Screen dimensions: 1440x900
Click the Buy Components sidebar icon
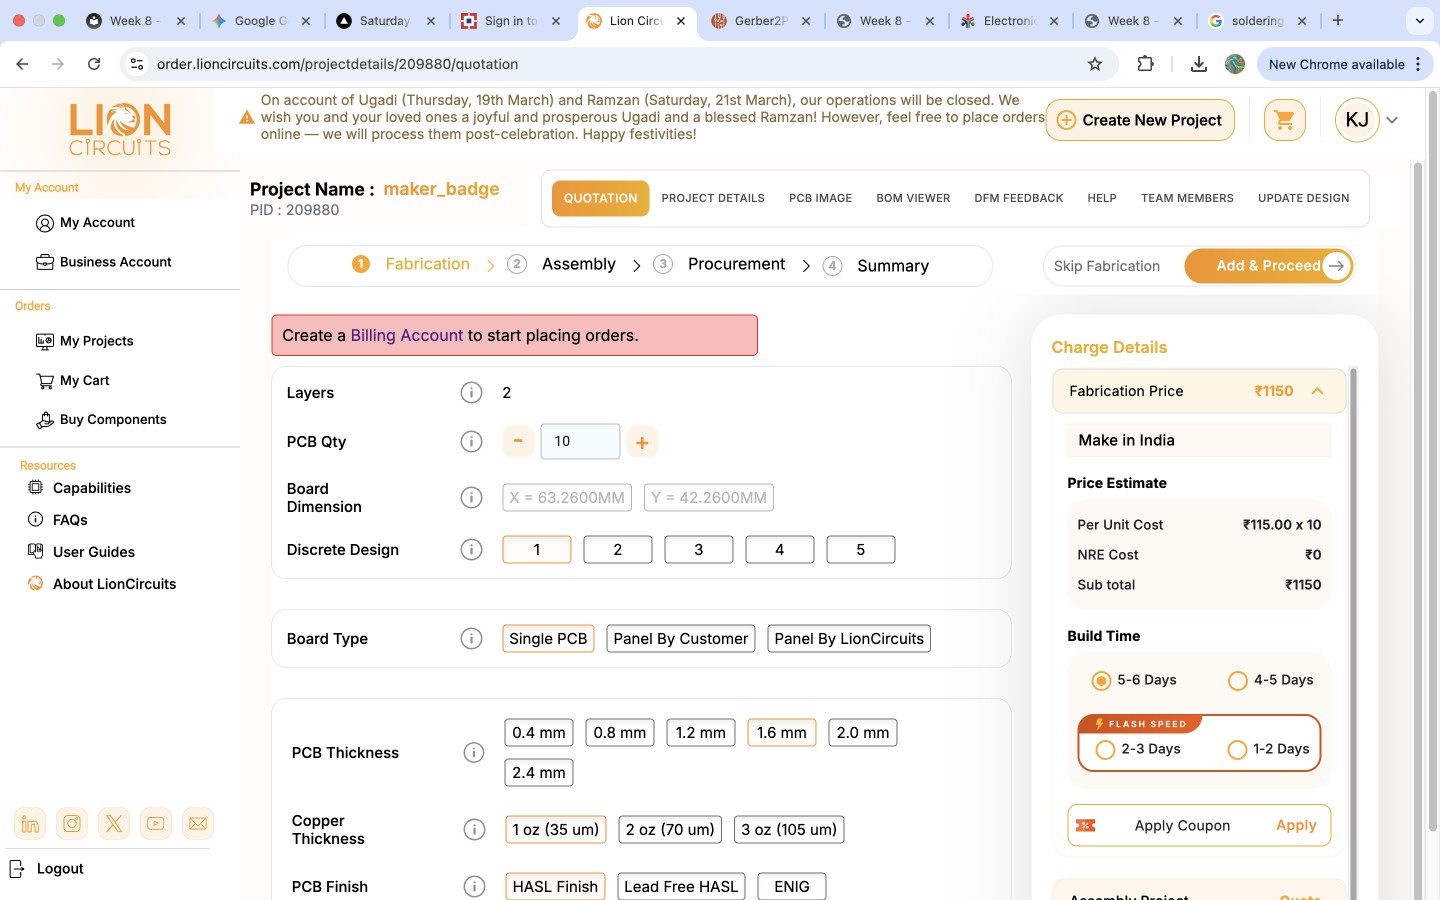[x=44, y=419]
